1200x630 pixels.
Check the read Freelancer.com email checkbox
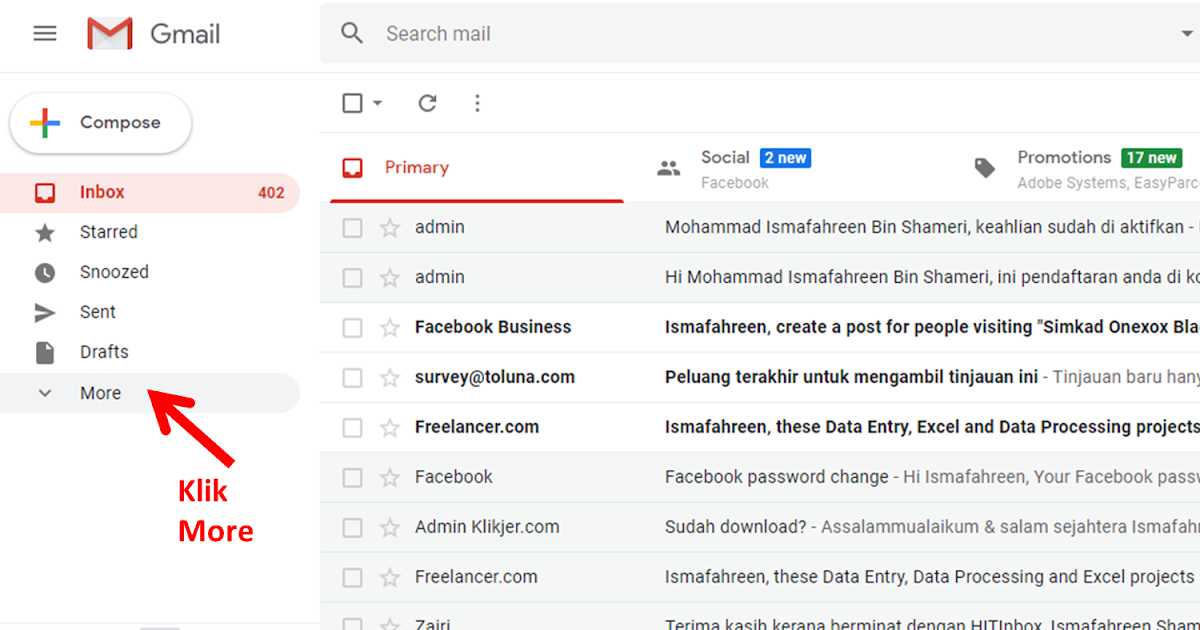point(352,578)
